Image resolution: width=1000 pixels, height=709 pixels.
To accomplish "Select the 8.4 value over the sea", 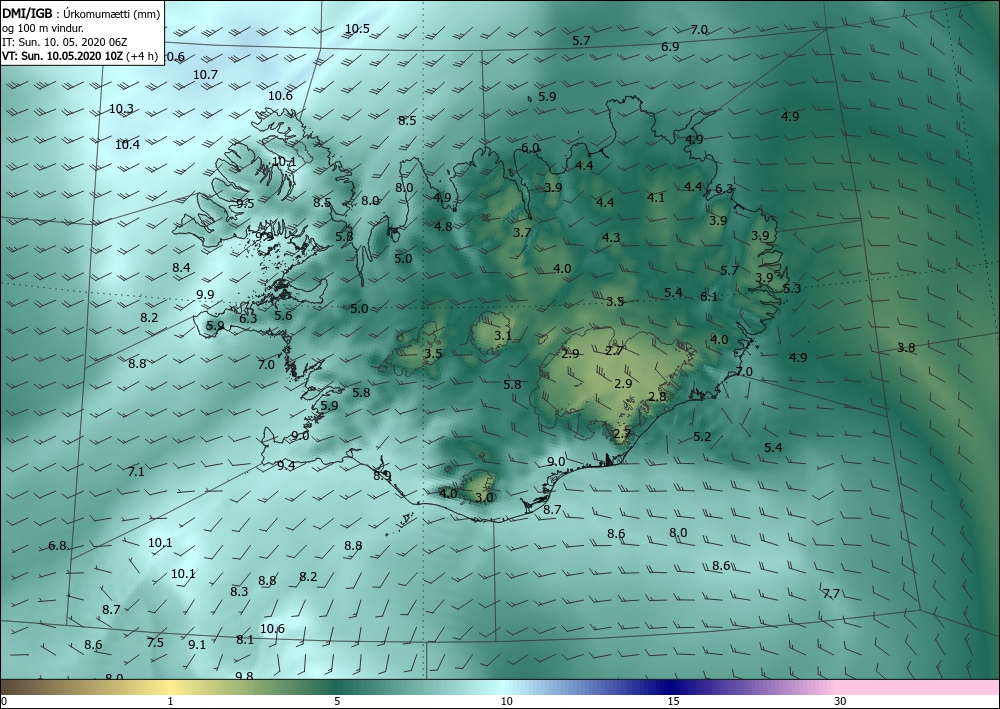I will [x=181, y=268].
